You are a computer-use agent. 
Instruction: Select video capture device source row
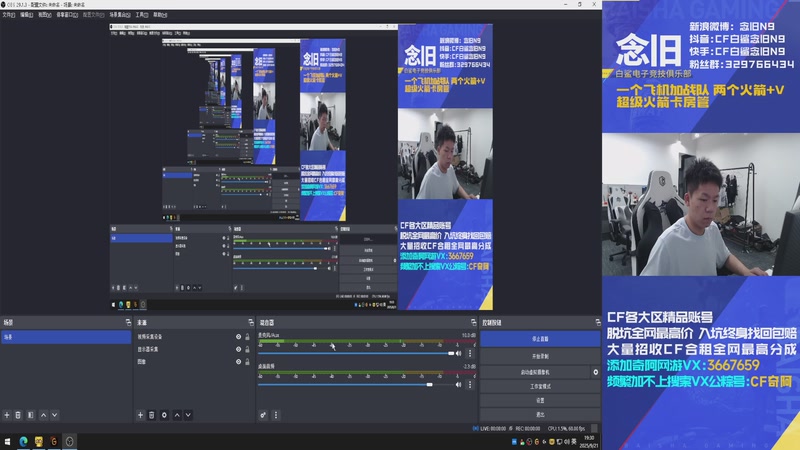(193, 337)
